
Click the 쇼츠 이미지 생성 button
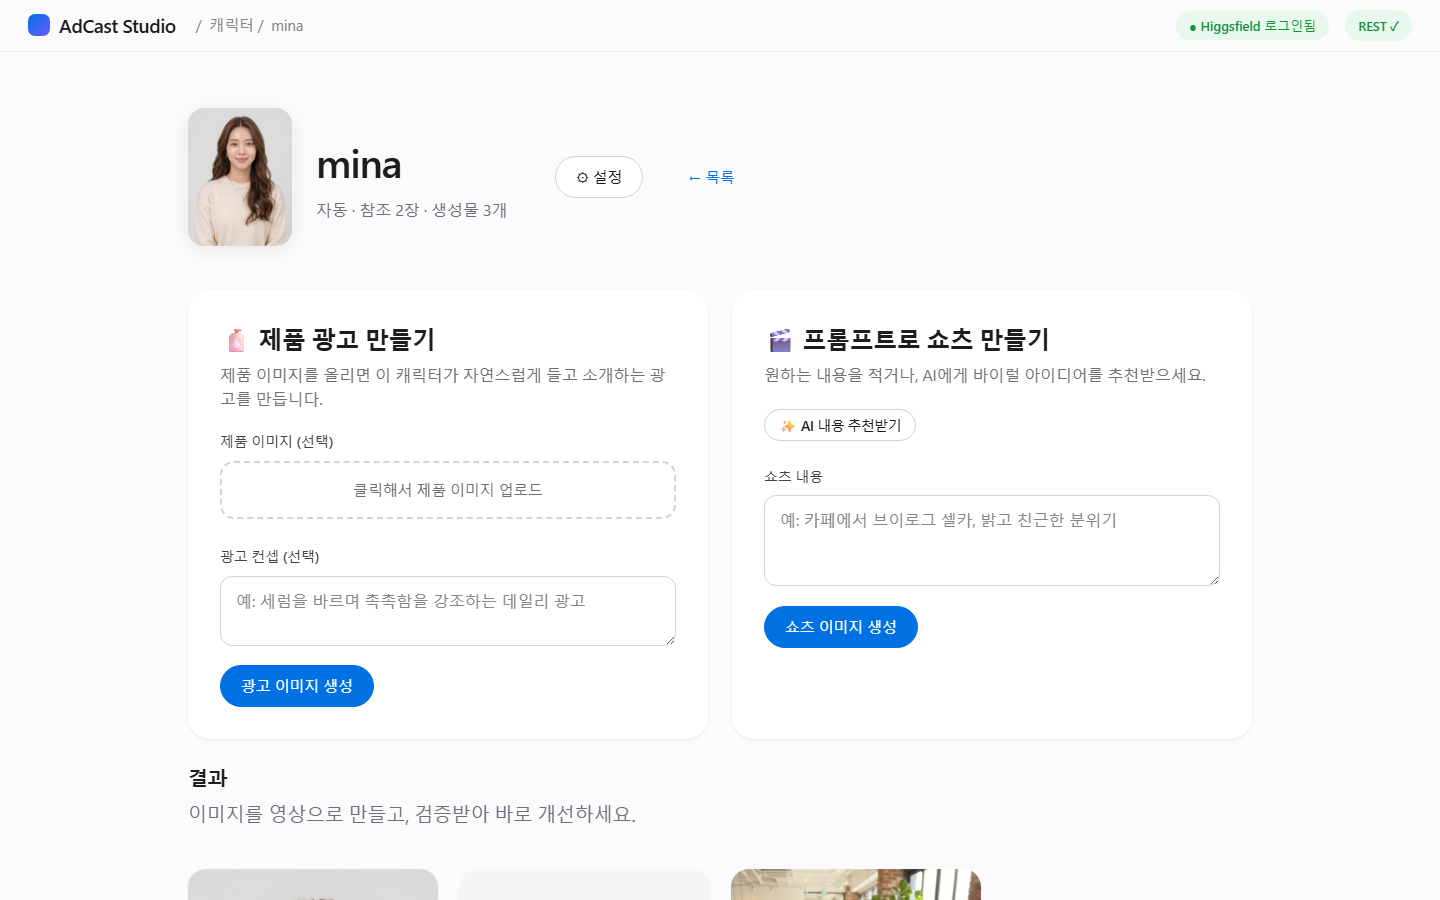coord(841,627)
